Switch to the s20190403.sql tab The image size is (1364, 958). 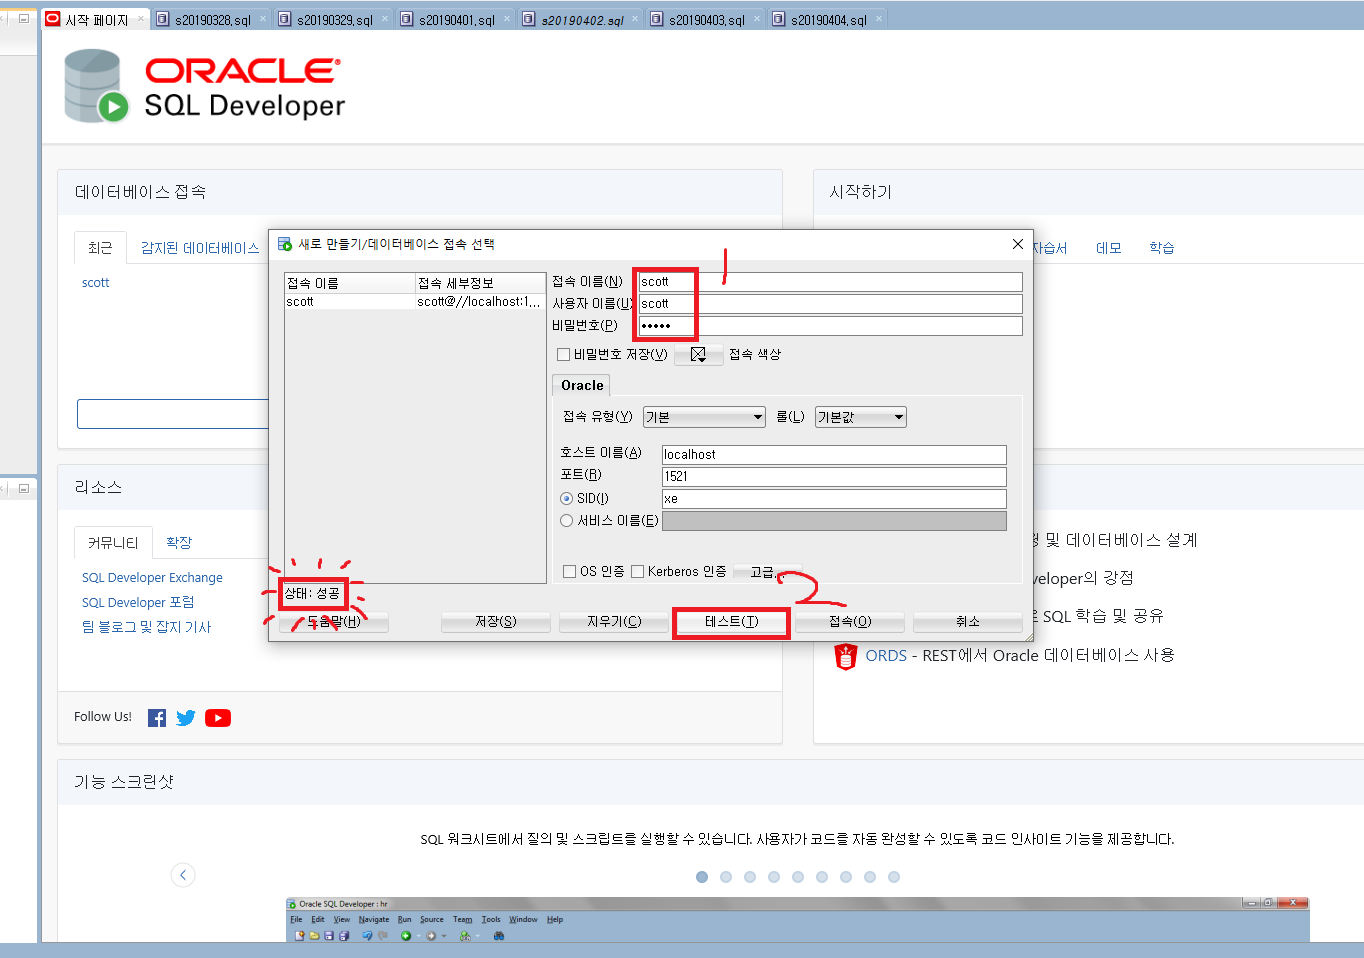pyautogui.click(x=706, y=20)
